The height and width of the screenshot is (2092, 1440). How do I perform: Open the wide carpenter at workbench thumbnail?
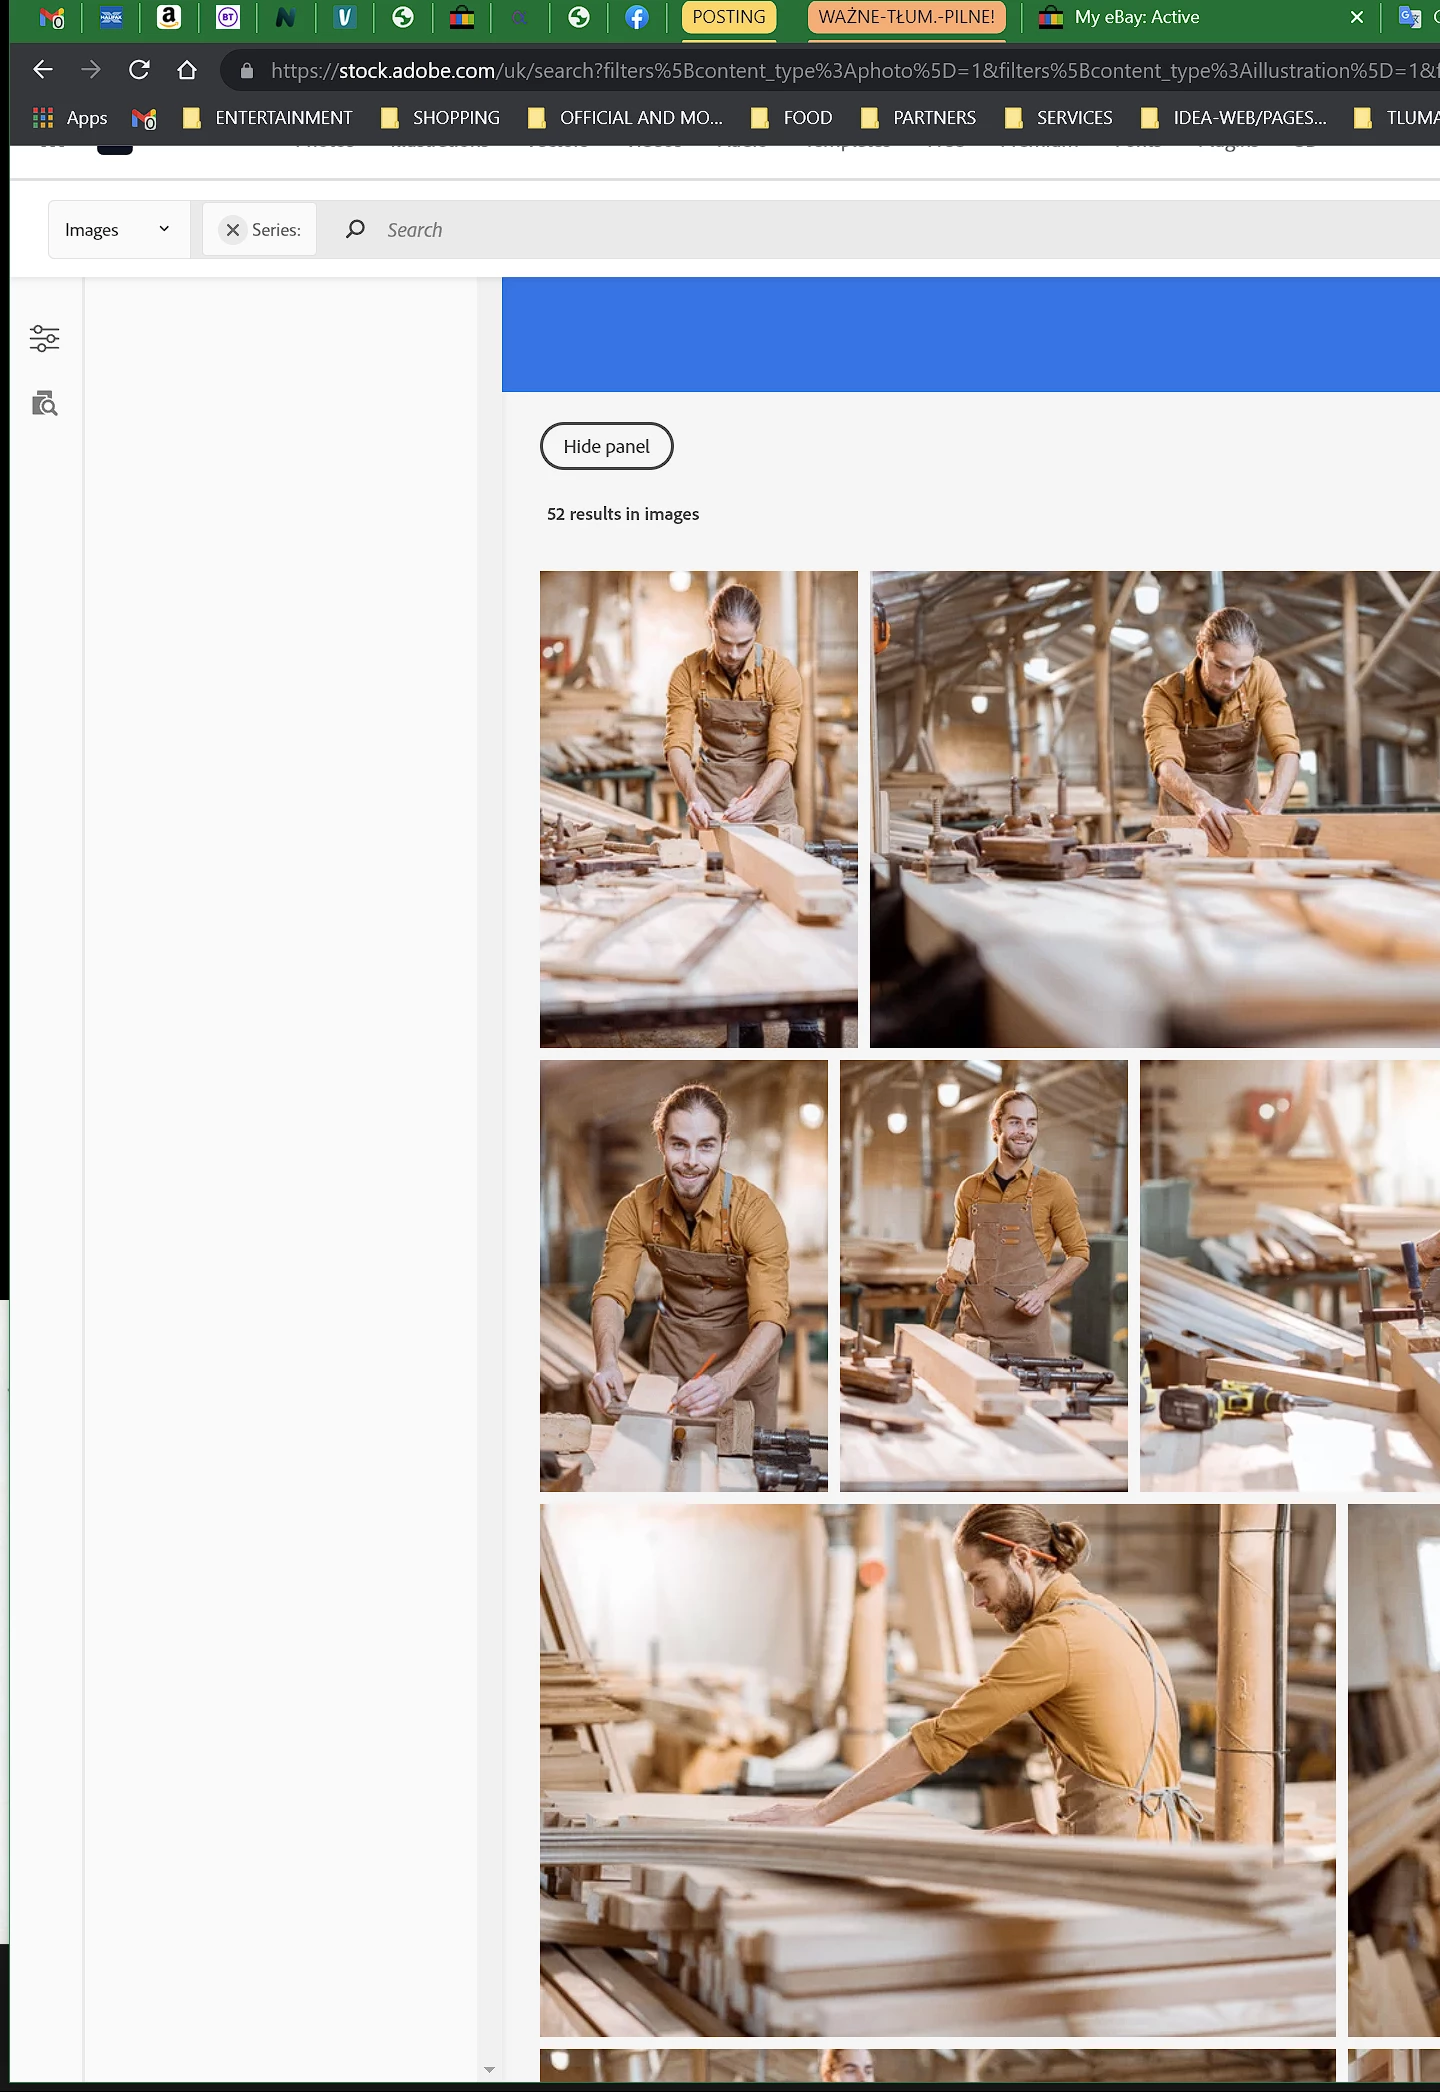[x=1155, y=809]
